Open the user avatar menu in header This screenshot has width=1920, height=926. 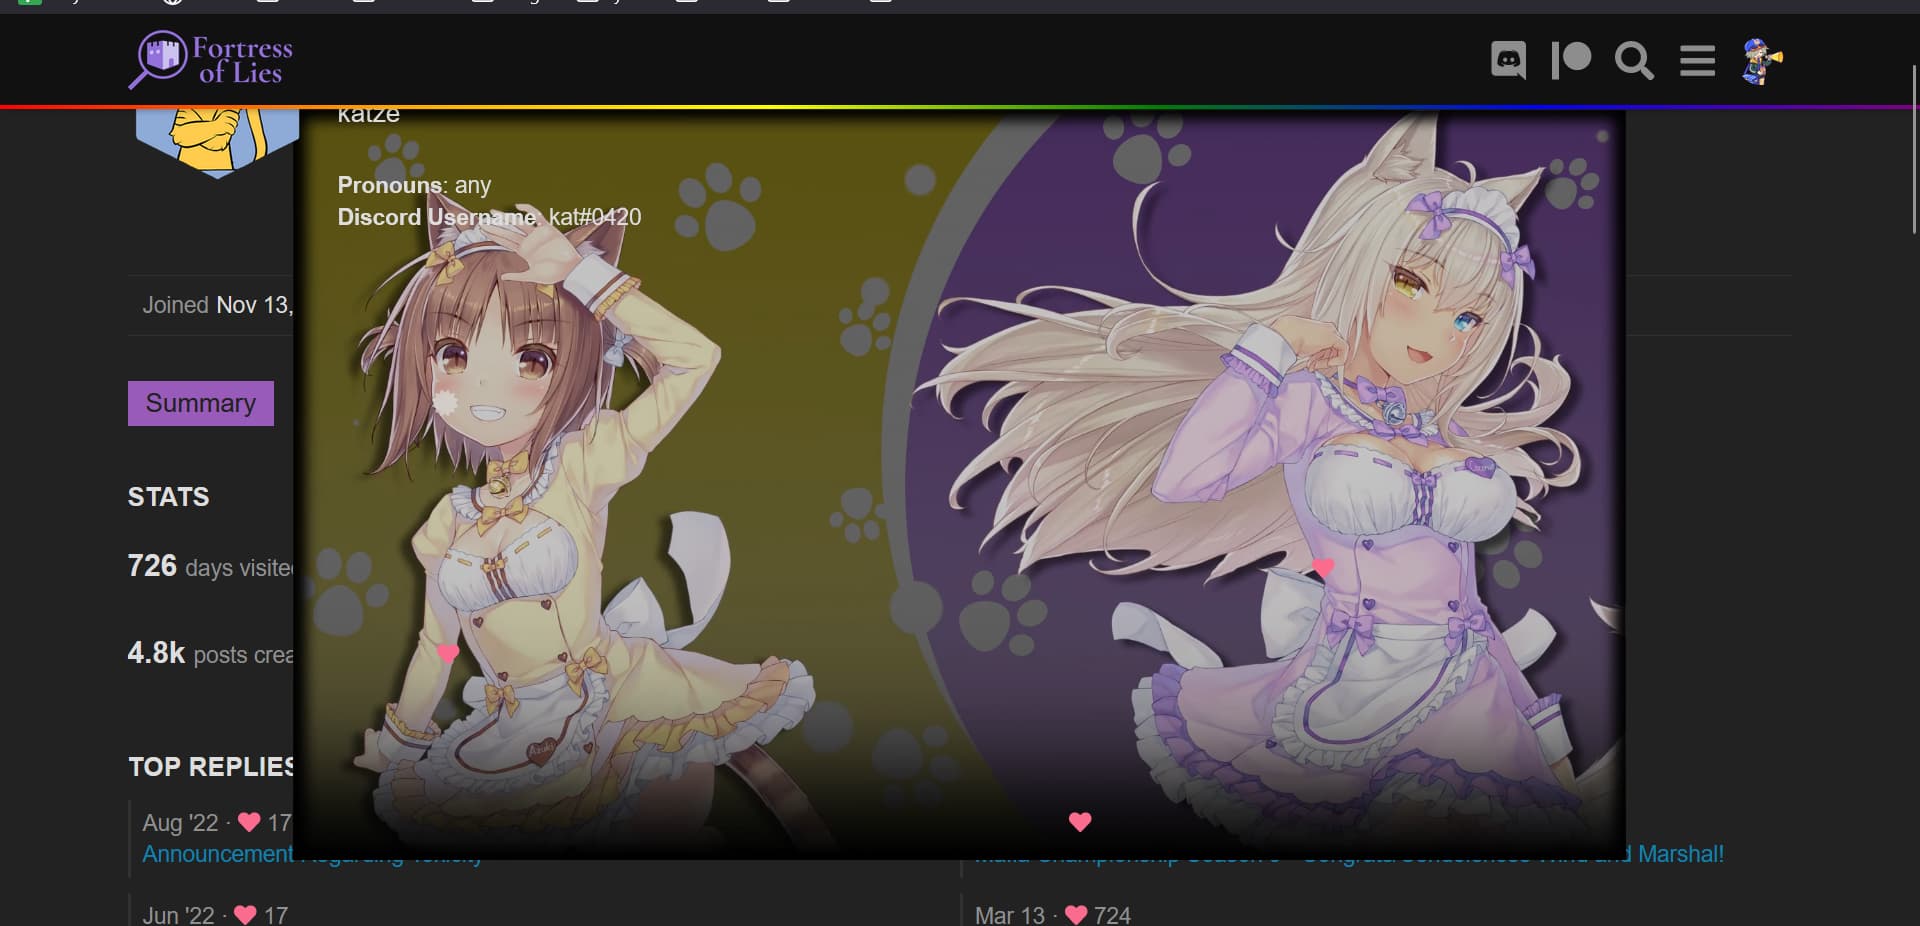[x=1762, y=61]
